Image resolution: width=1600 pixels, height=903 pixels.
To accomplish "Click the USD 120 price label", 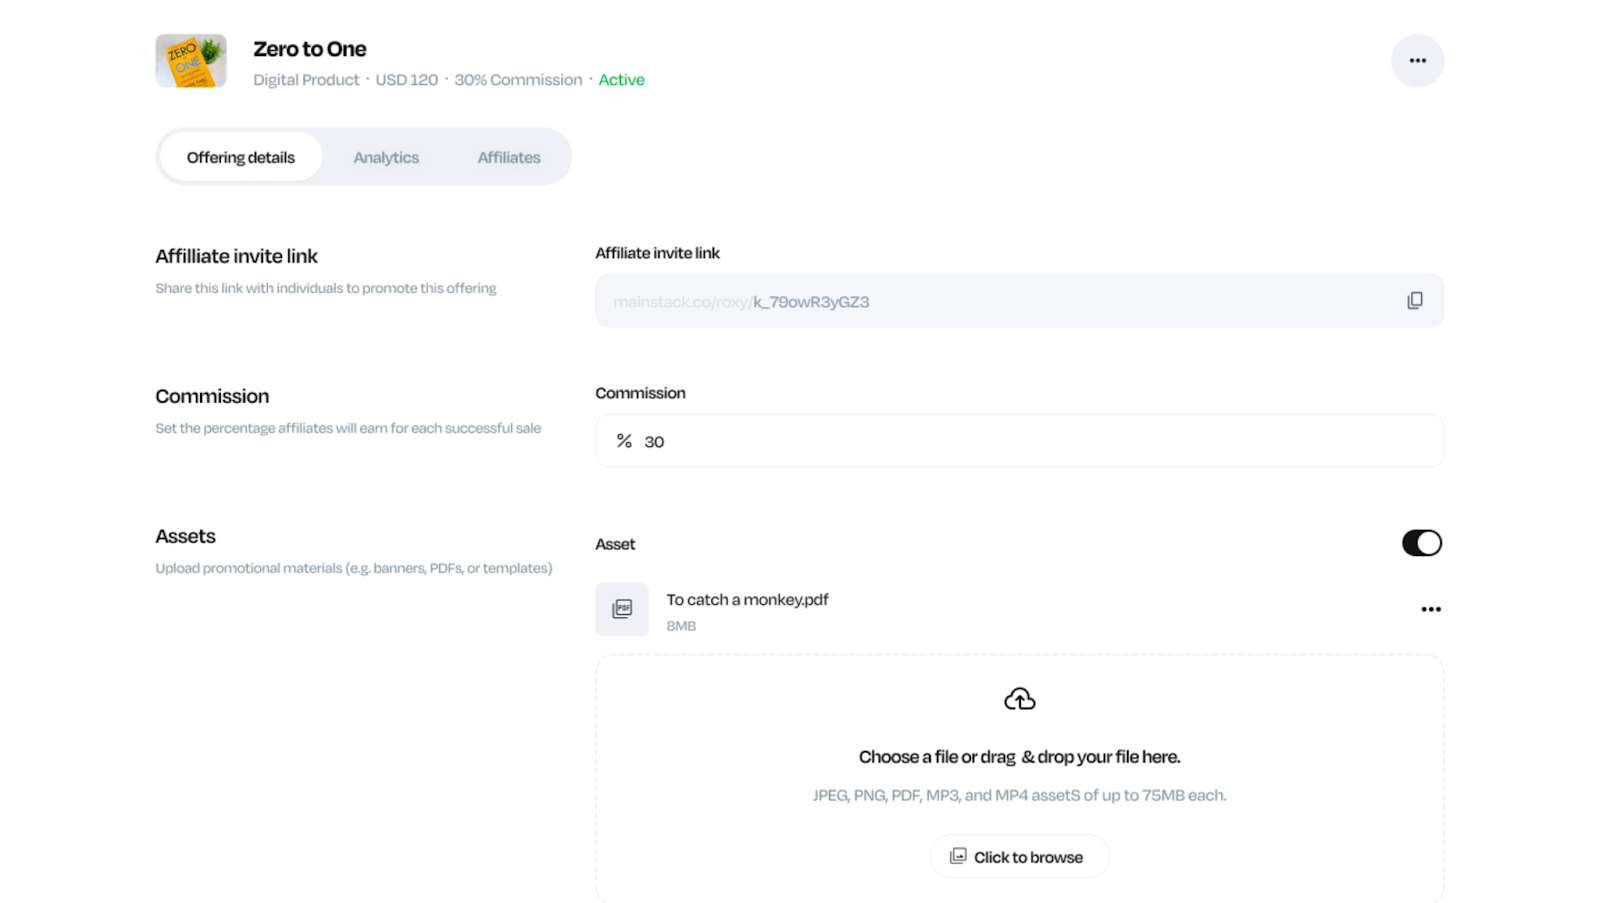I will point(406,80).
